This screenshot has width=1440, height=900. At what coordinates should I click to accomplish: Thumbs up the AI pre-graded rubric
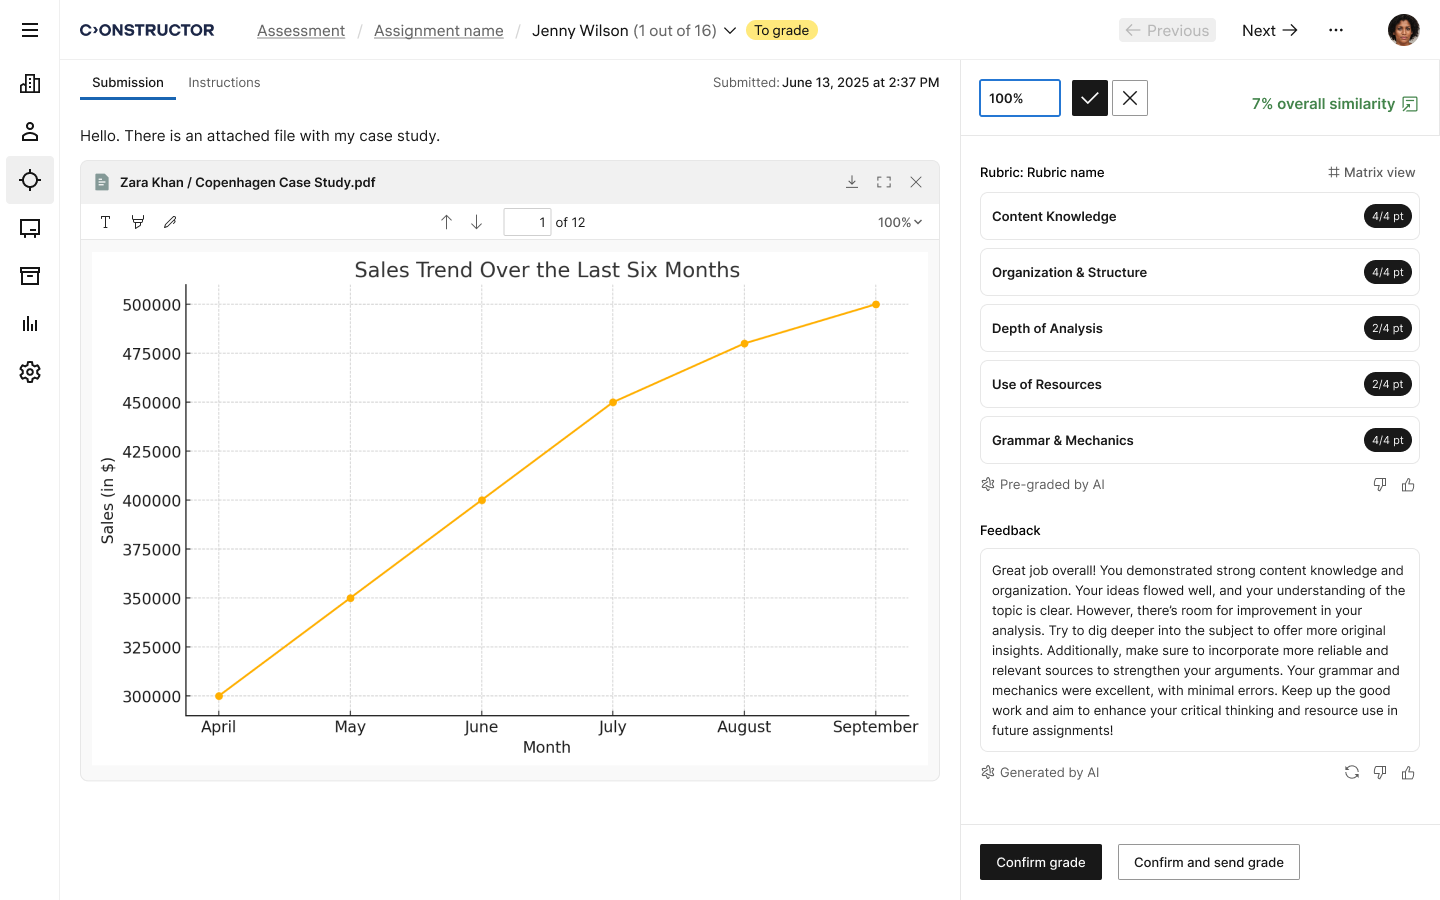click(x=1408, y=485)
